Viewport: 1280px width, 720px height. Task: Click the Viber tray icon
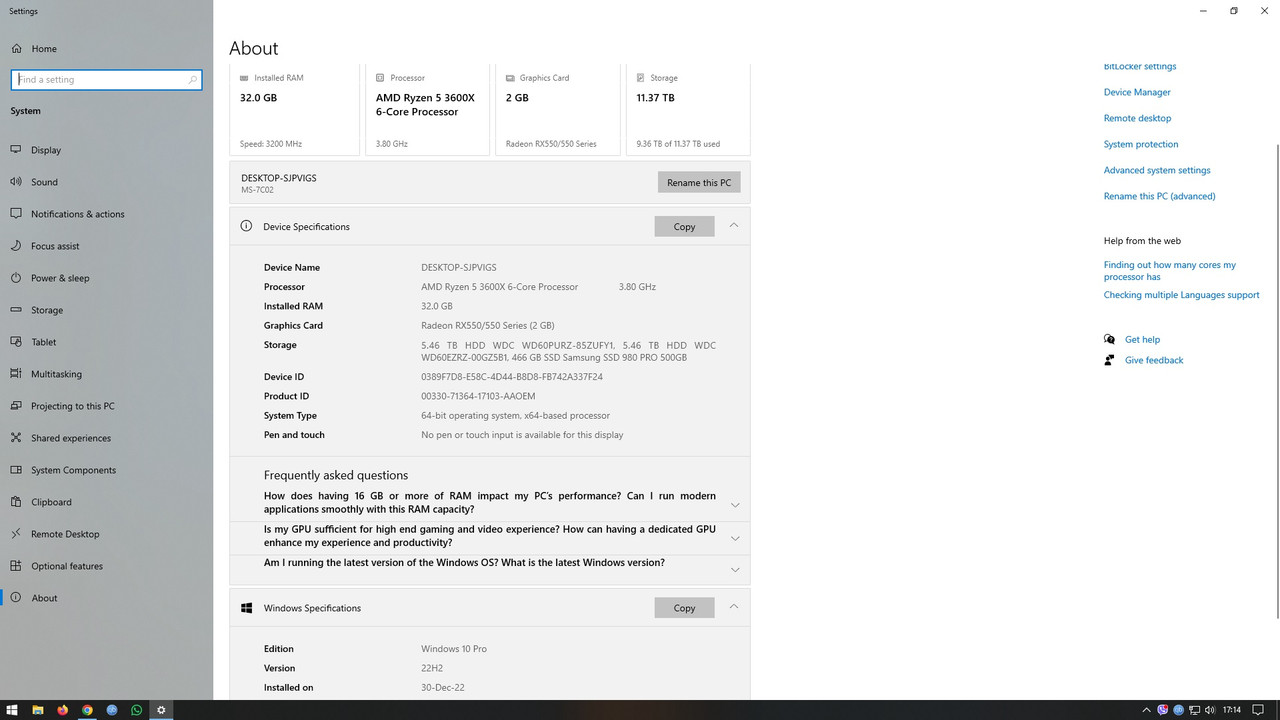[1163, 710]
